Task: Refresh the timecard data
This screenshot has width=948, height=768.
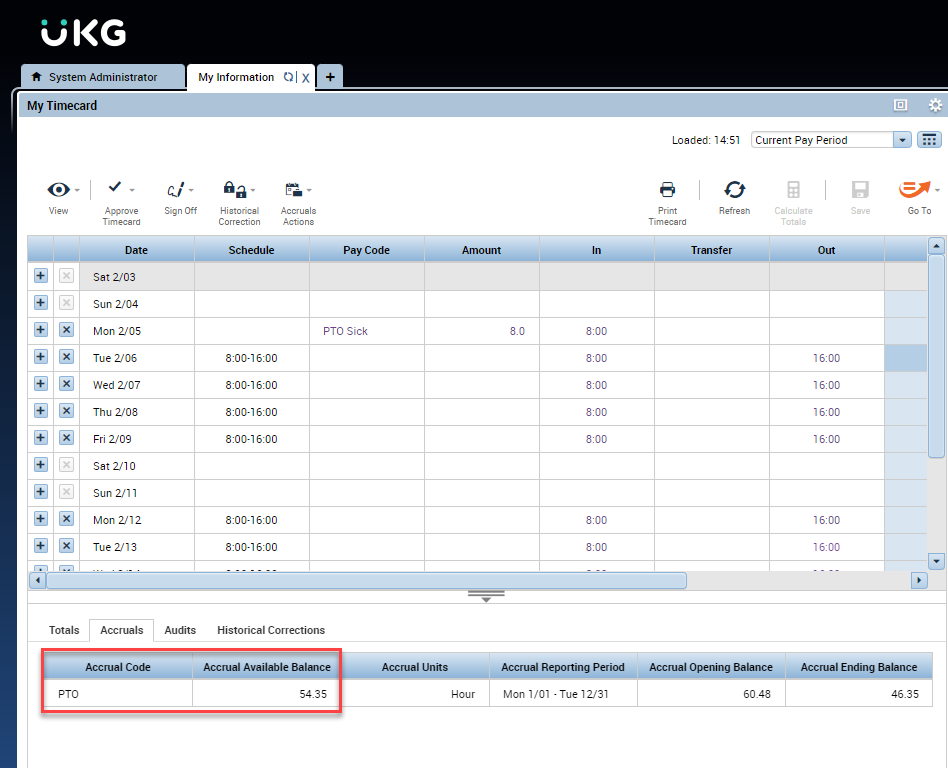Action: point(734,190)
